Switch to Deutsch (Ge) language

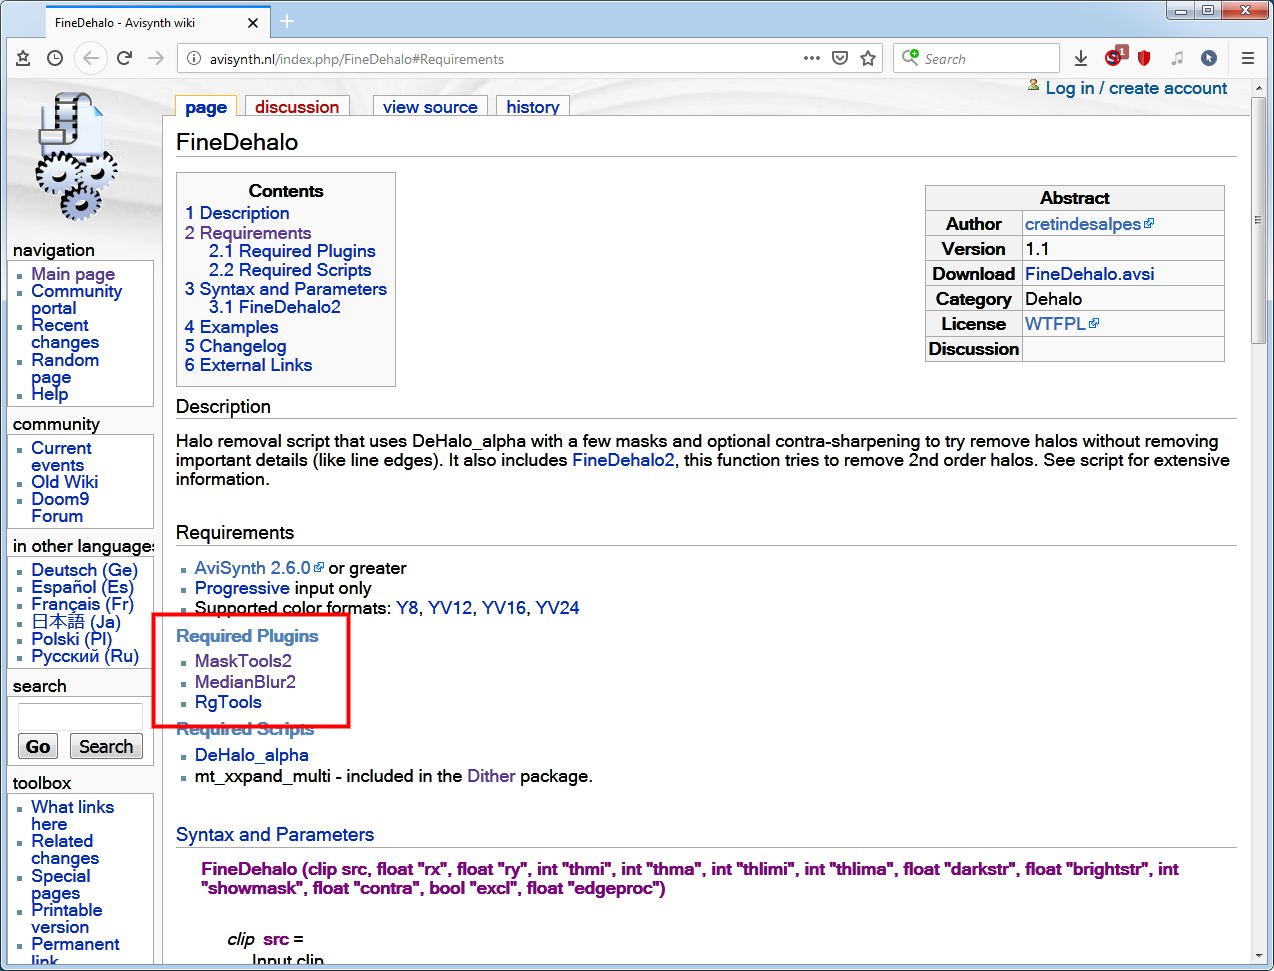[84, 570]
